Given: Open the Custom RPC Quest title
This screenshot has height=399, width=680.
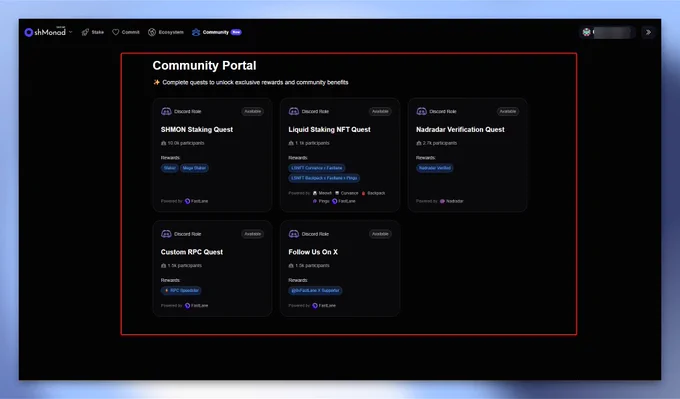Looking at the screenshot, I should [192, 252].
